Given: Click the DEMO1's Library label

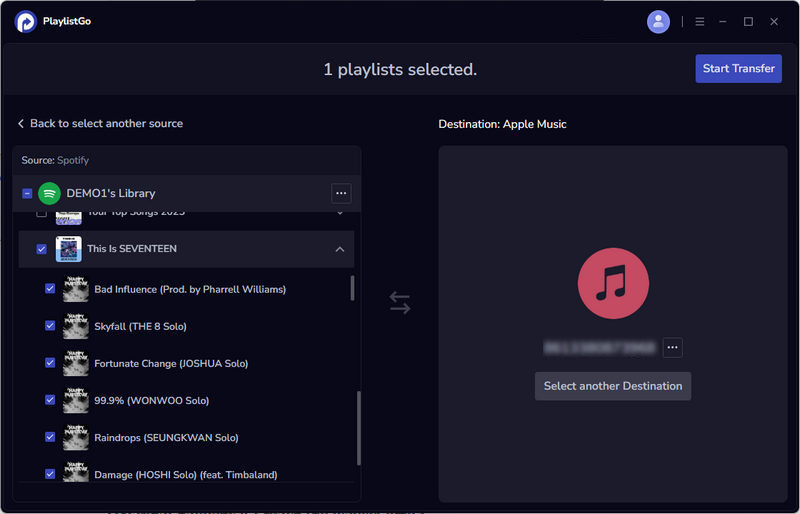Looking at the screenshot, I should tap(111, 193).
